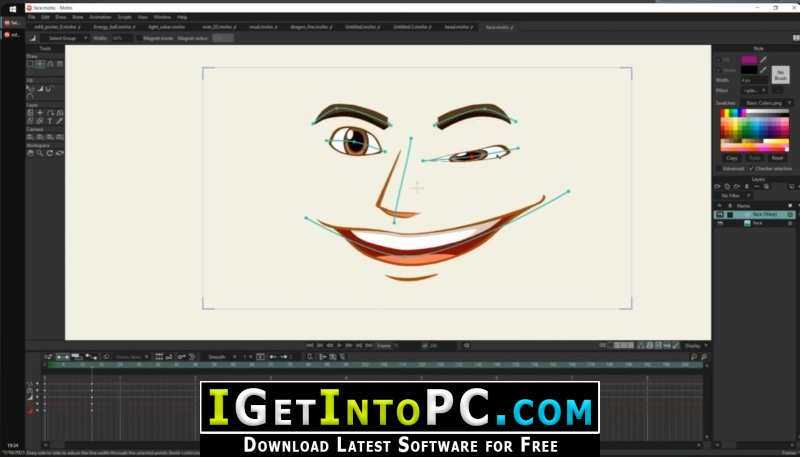Open the Select Group dropdown
The image size is (800, 457).
[x=65, y=38]
